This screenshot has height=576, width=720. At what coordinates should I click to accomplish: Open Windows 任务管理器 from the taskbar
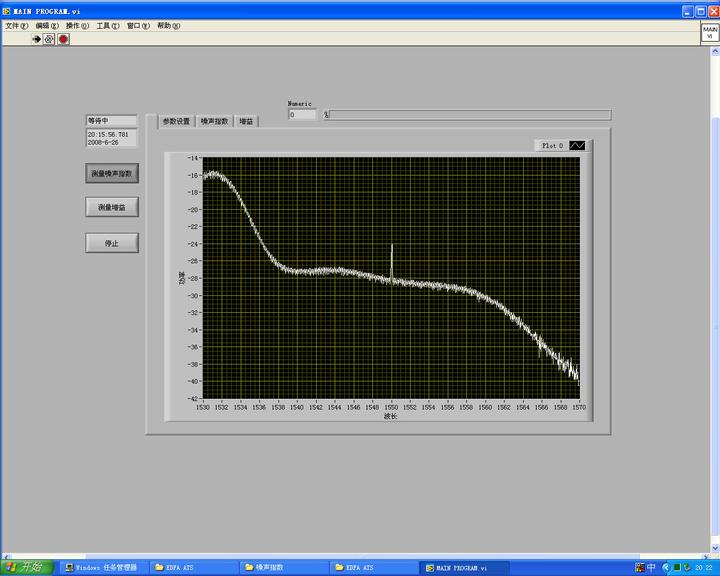[x=102, y=567]
